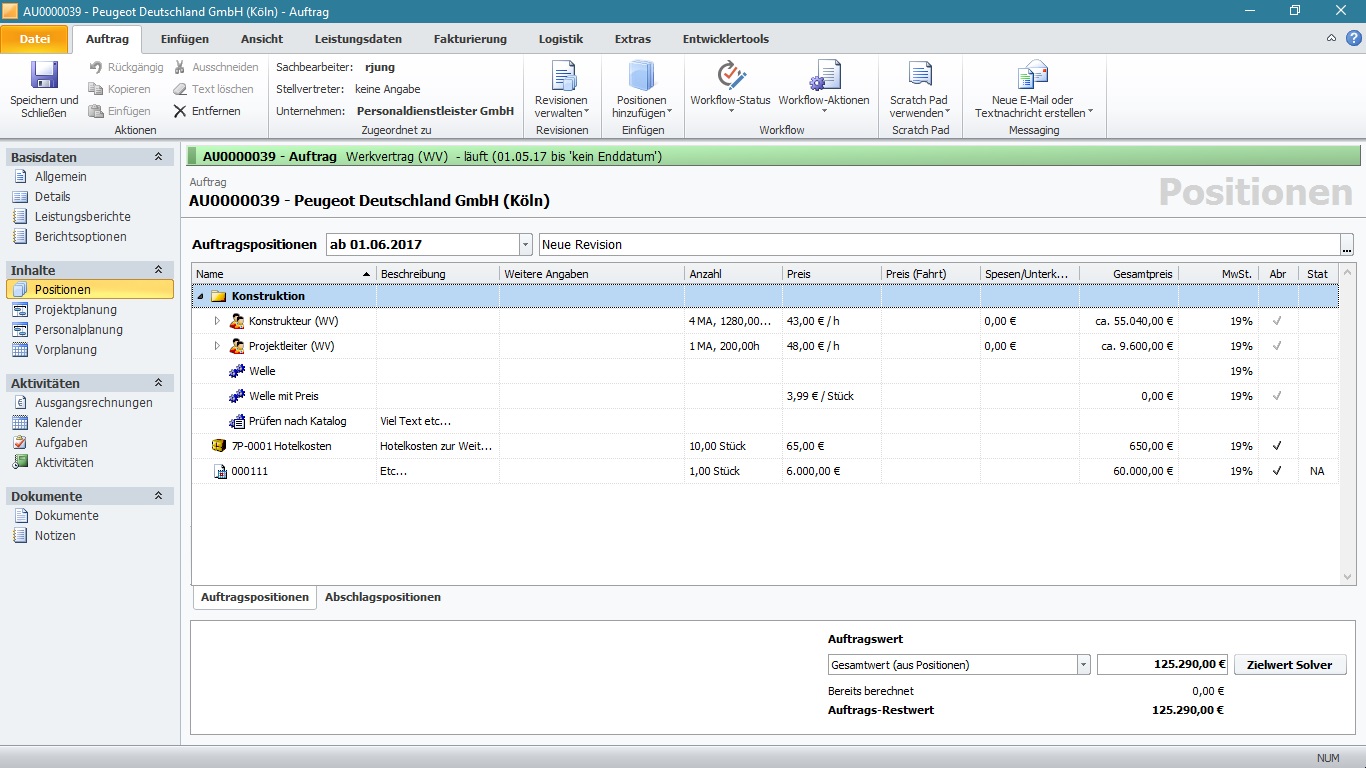Open Projektplanung in the sidebar
1366x768 pixels.
(76, 310)
